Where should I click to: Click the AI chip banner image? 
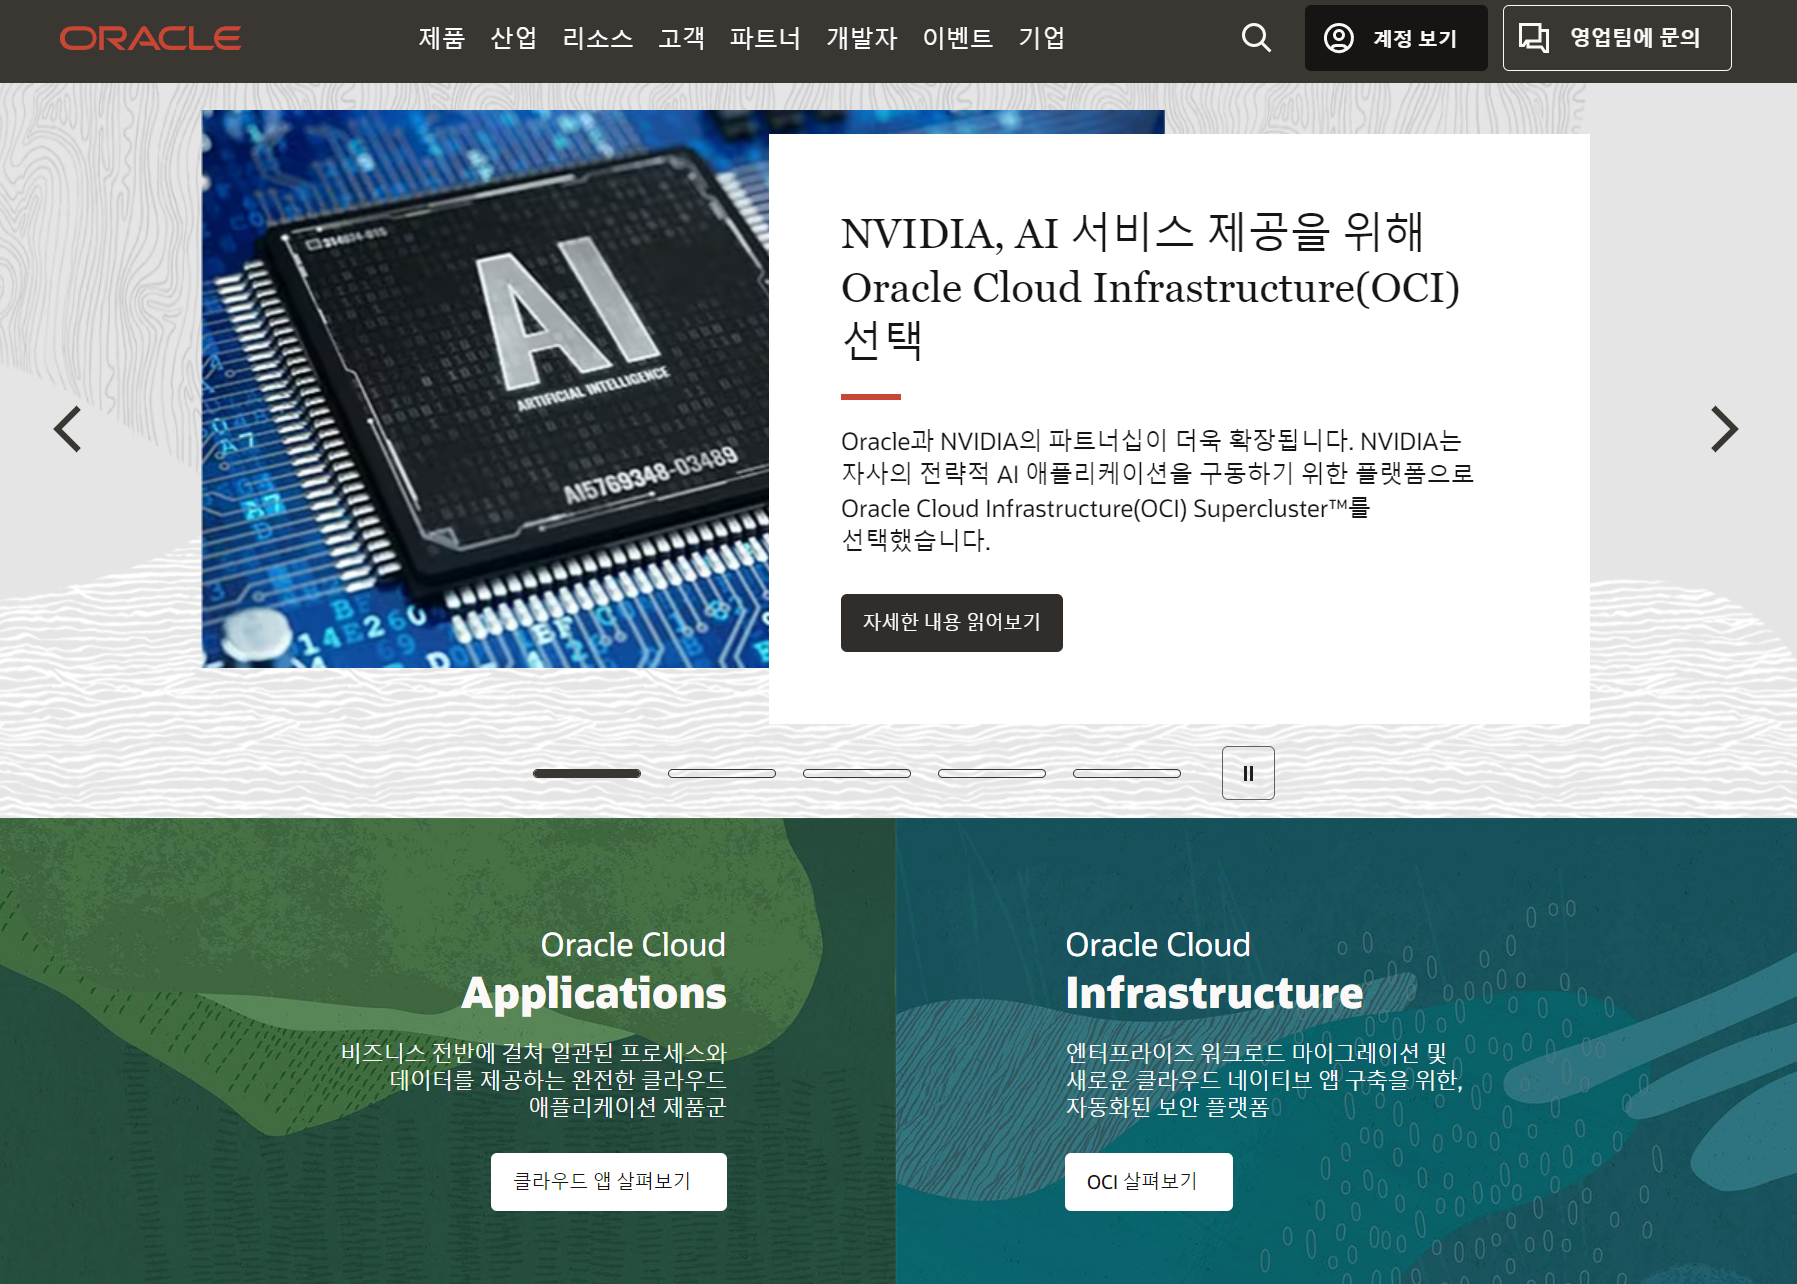coord(485,389)
